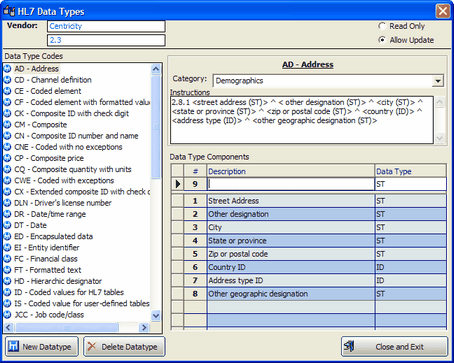Click the icon beside ID - Coded values for HL7 tables

coord(7,292)
